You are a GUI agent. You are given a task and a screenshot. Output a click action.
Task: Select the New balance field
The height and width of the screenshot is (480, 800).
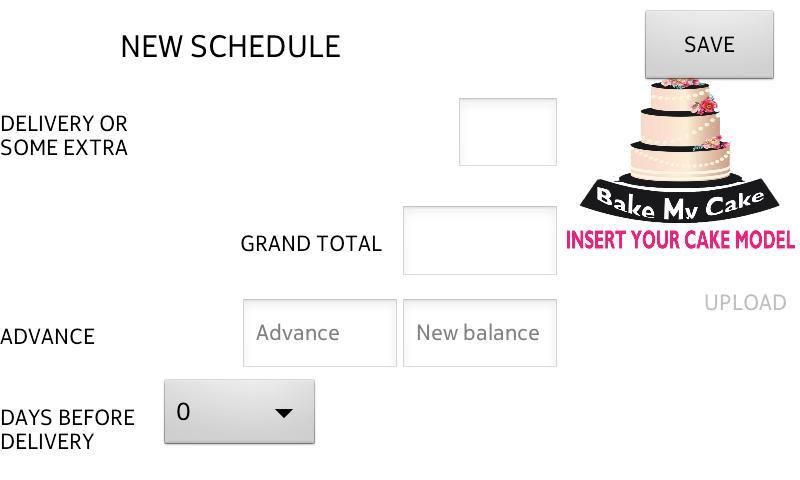pyautogui.click(x=480, y=333)
